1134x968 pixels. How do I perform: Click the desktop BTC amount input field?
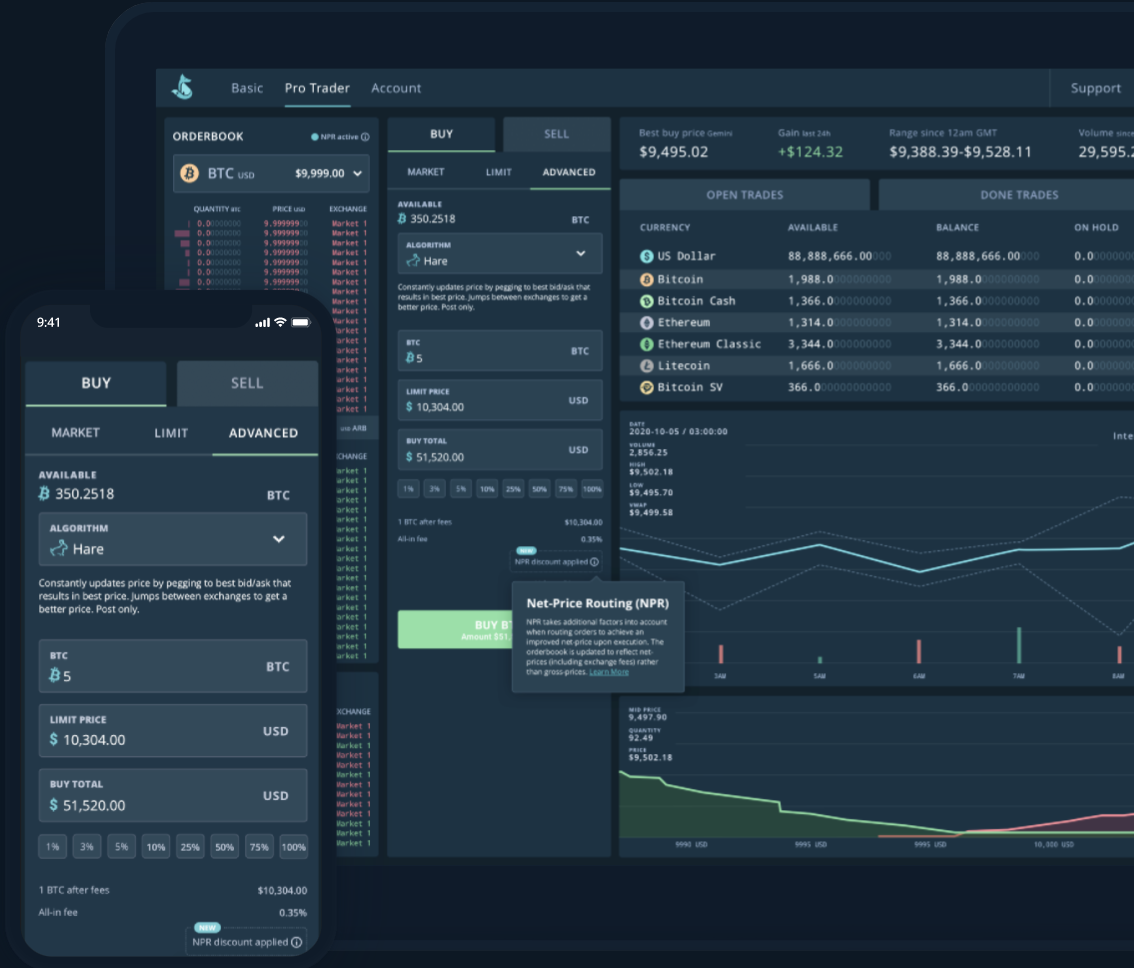(500, 351)
